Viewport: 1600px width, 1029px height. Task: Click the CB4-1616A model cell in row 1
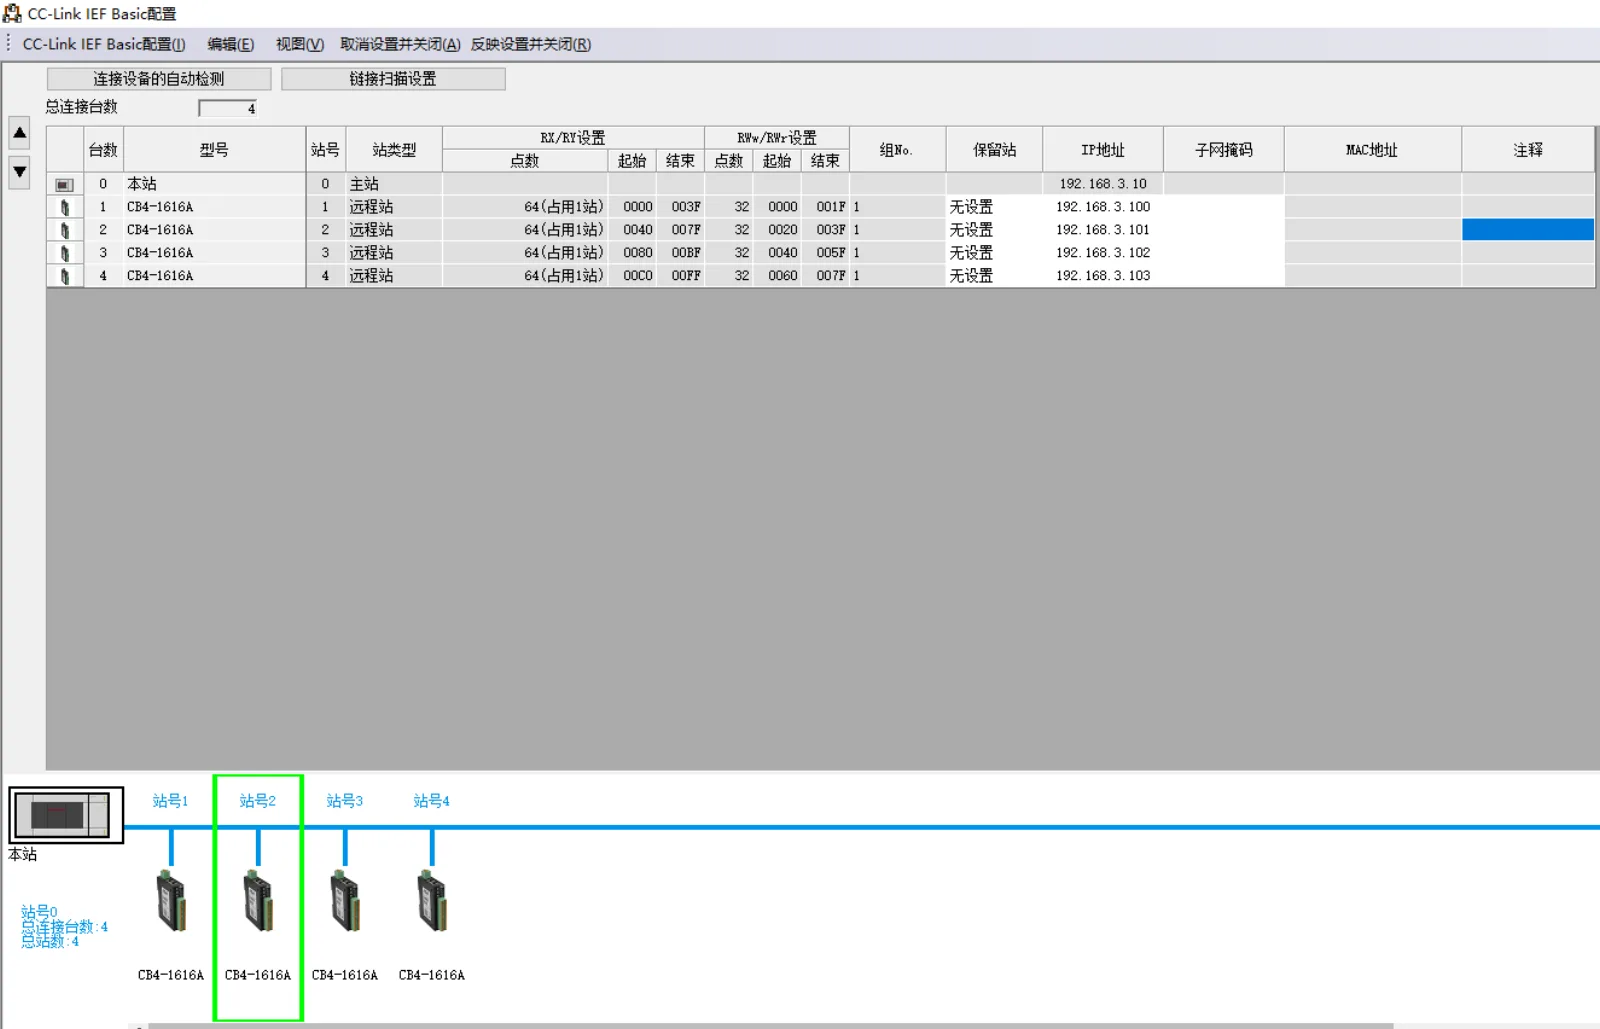214,207
